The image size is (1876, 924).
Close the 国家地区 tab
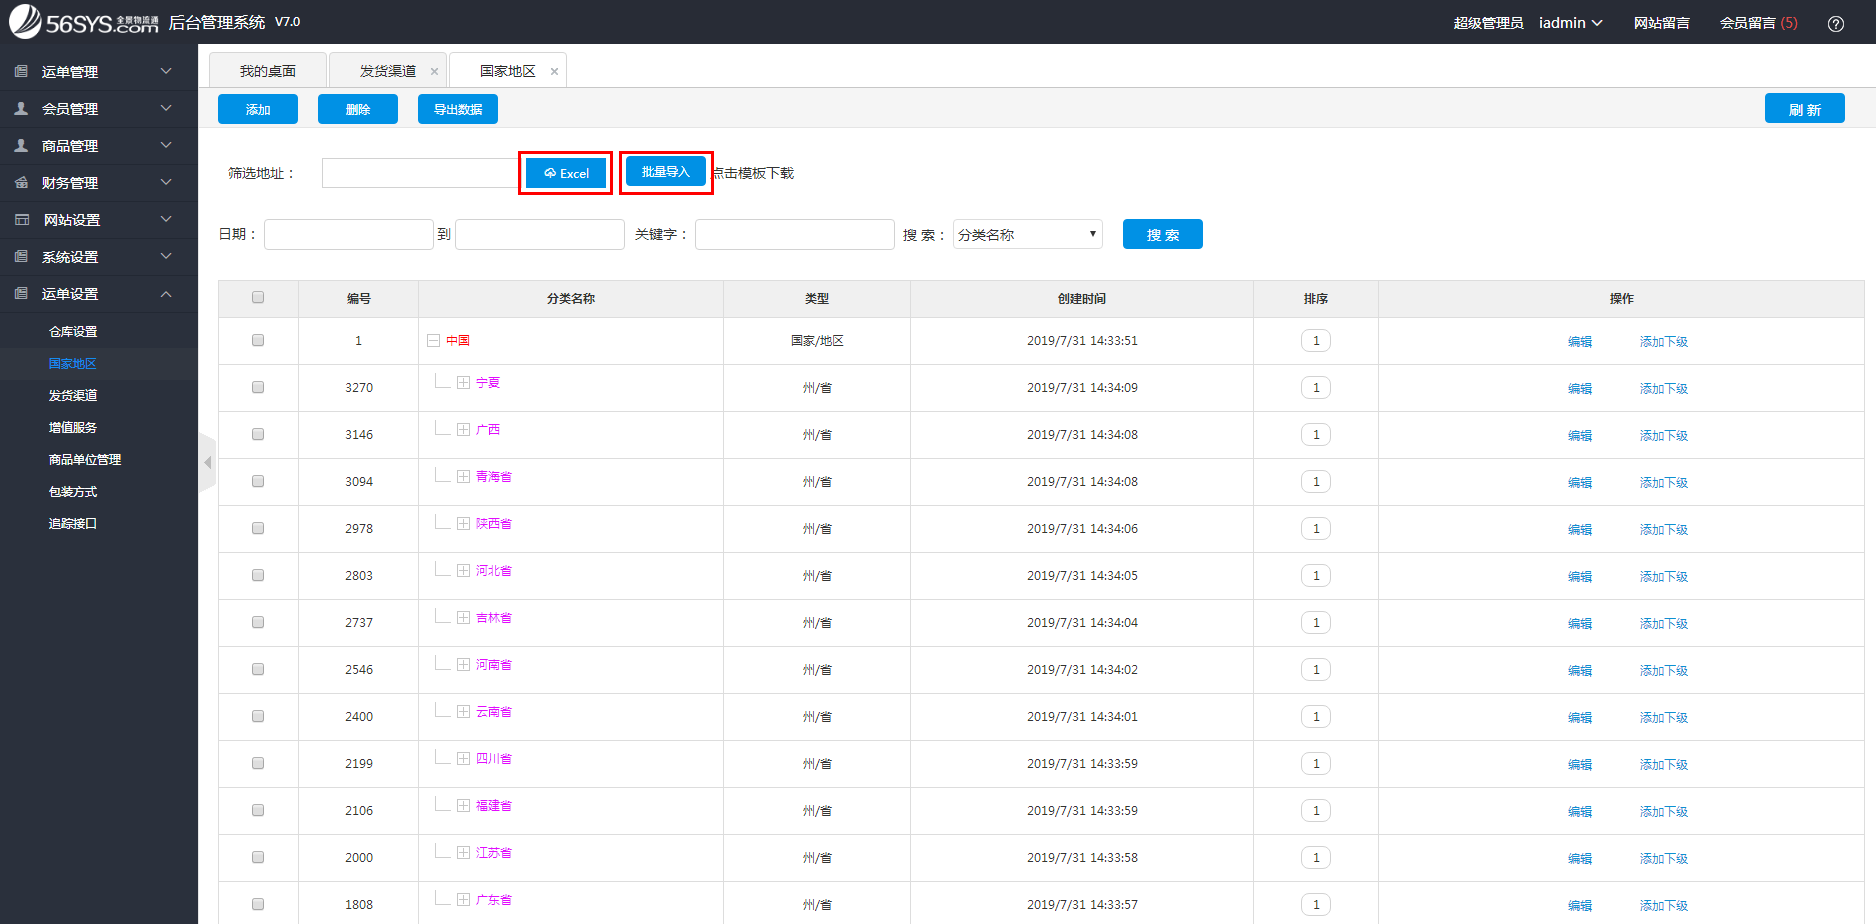[x=554, y=71]
